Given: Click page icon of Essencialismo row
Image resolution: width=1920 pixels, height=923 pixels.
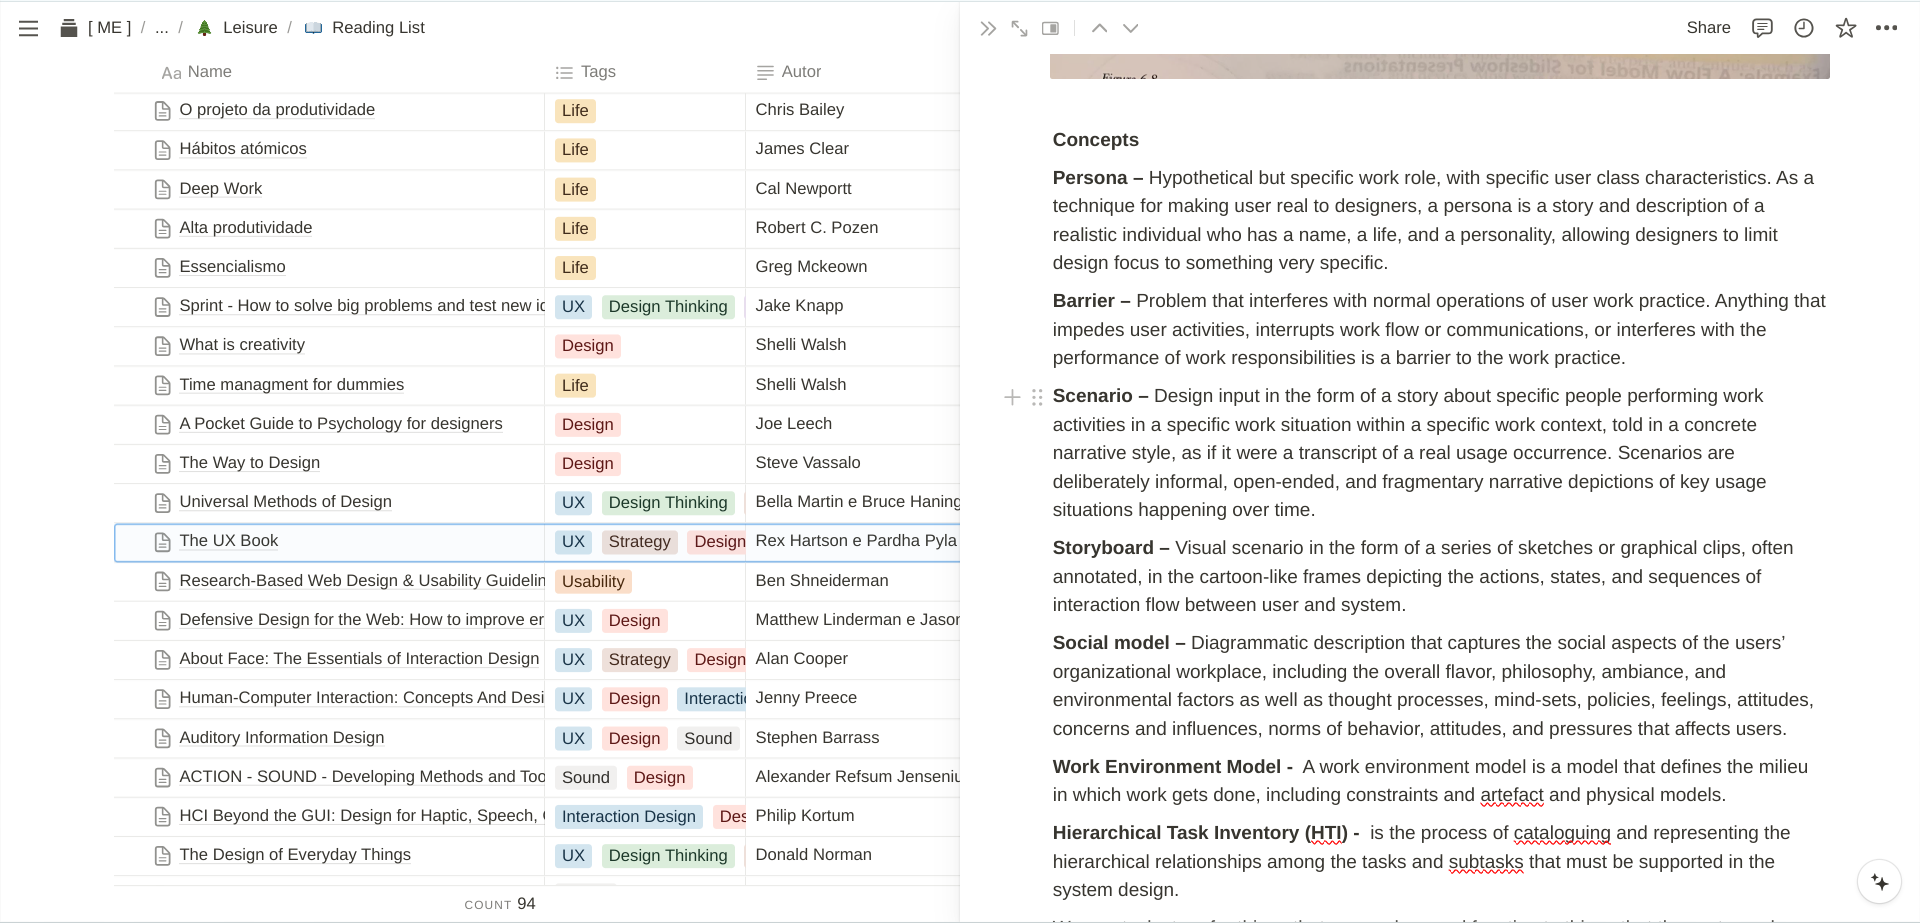Looking at the screenshot, I should pyautogui.click(x=163, y=268).
